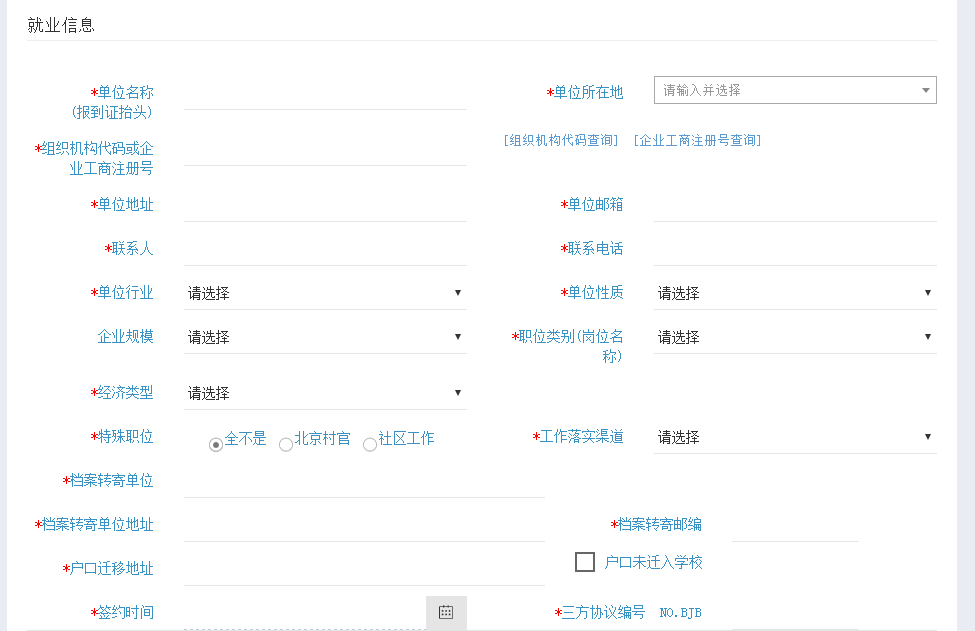The image size is (975, 631).
Task: Click the 档案转寄邮编 input field
Action: tap(795, 525)
